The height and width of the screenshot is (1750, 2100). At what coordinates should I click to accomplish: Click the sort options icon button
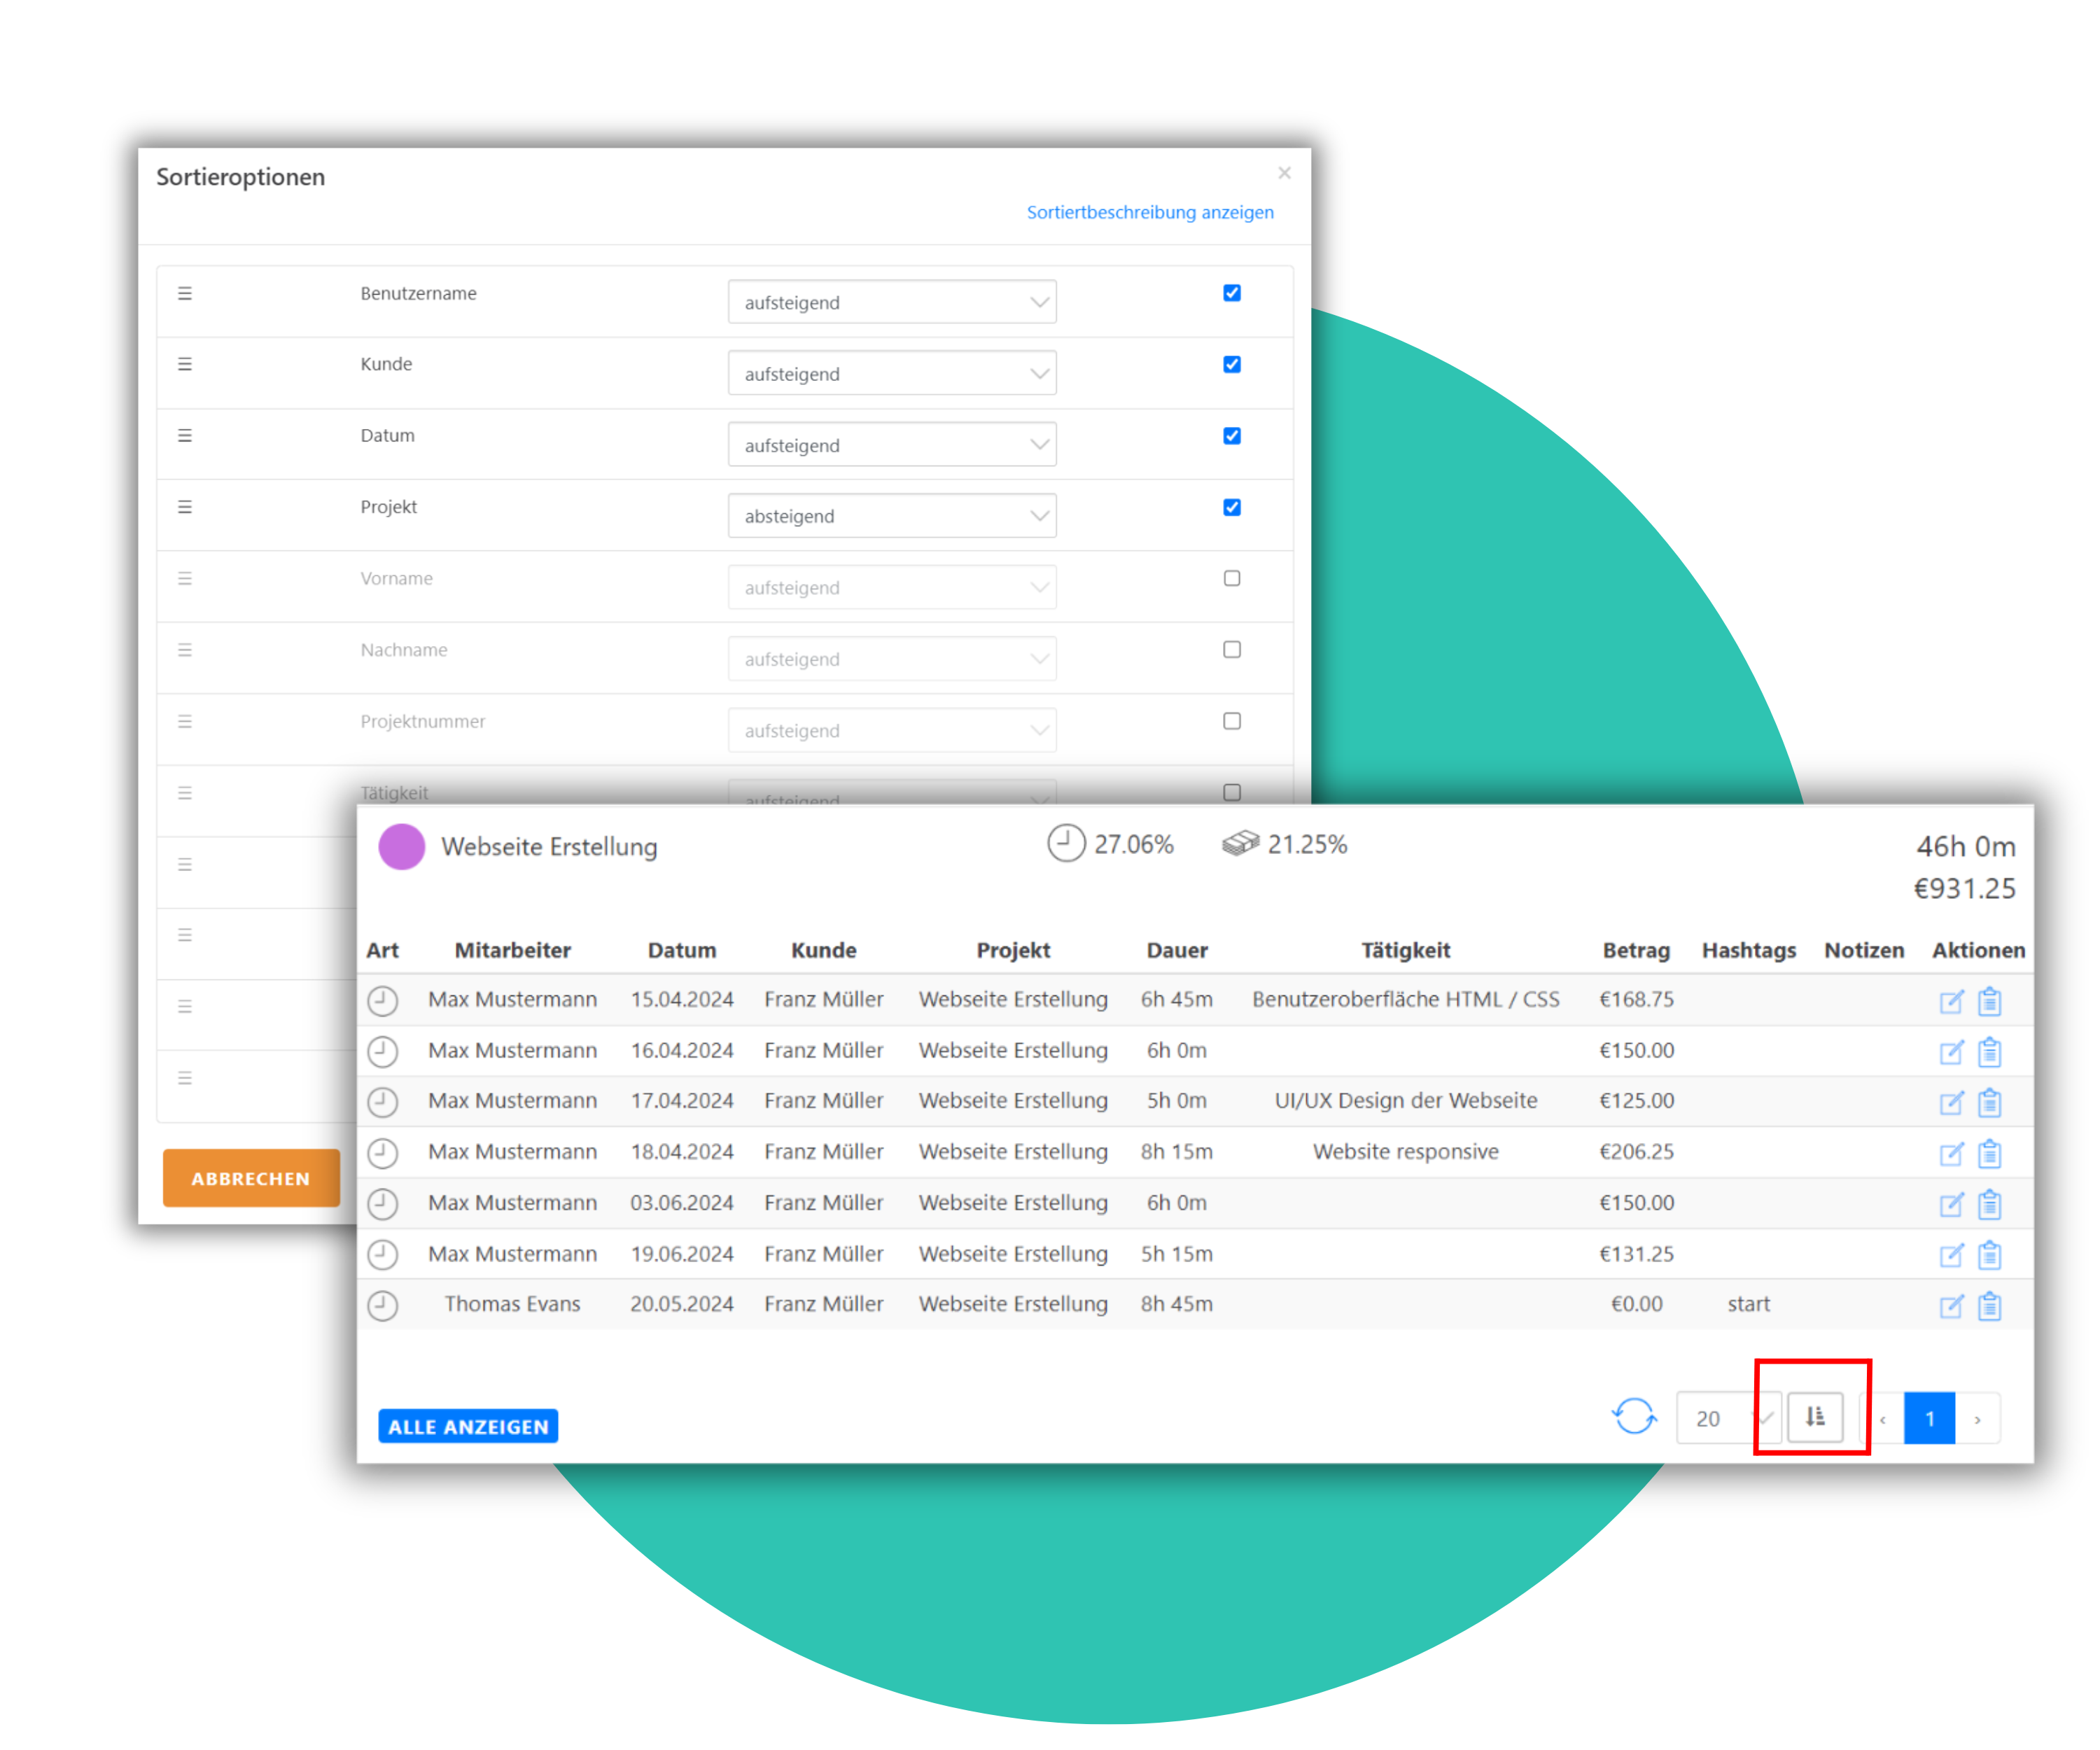click(1814, 1417)
